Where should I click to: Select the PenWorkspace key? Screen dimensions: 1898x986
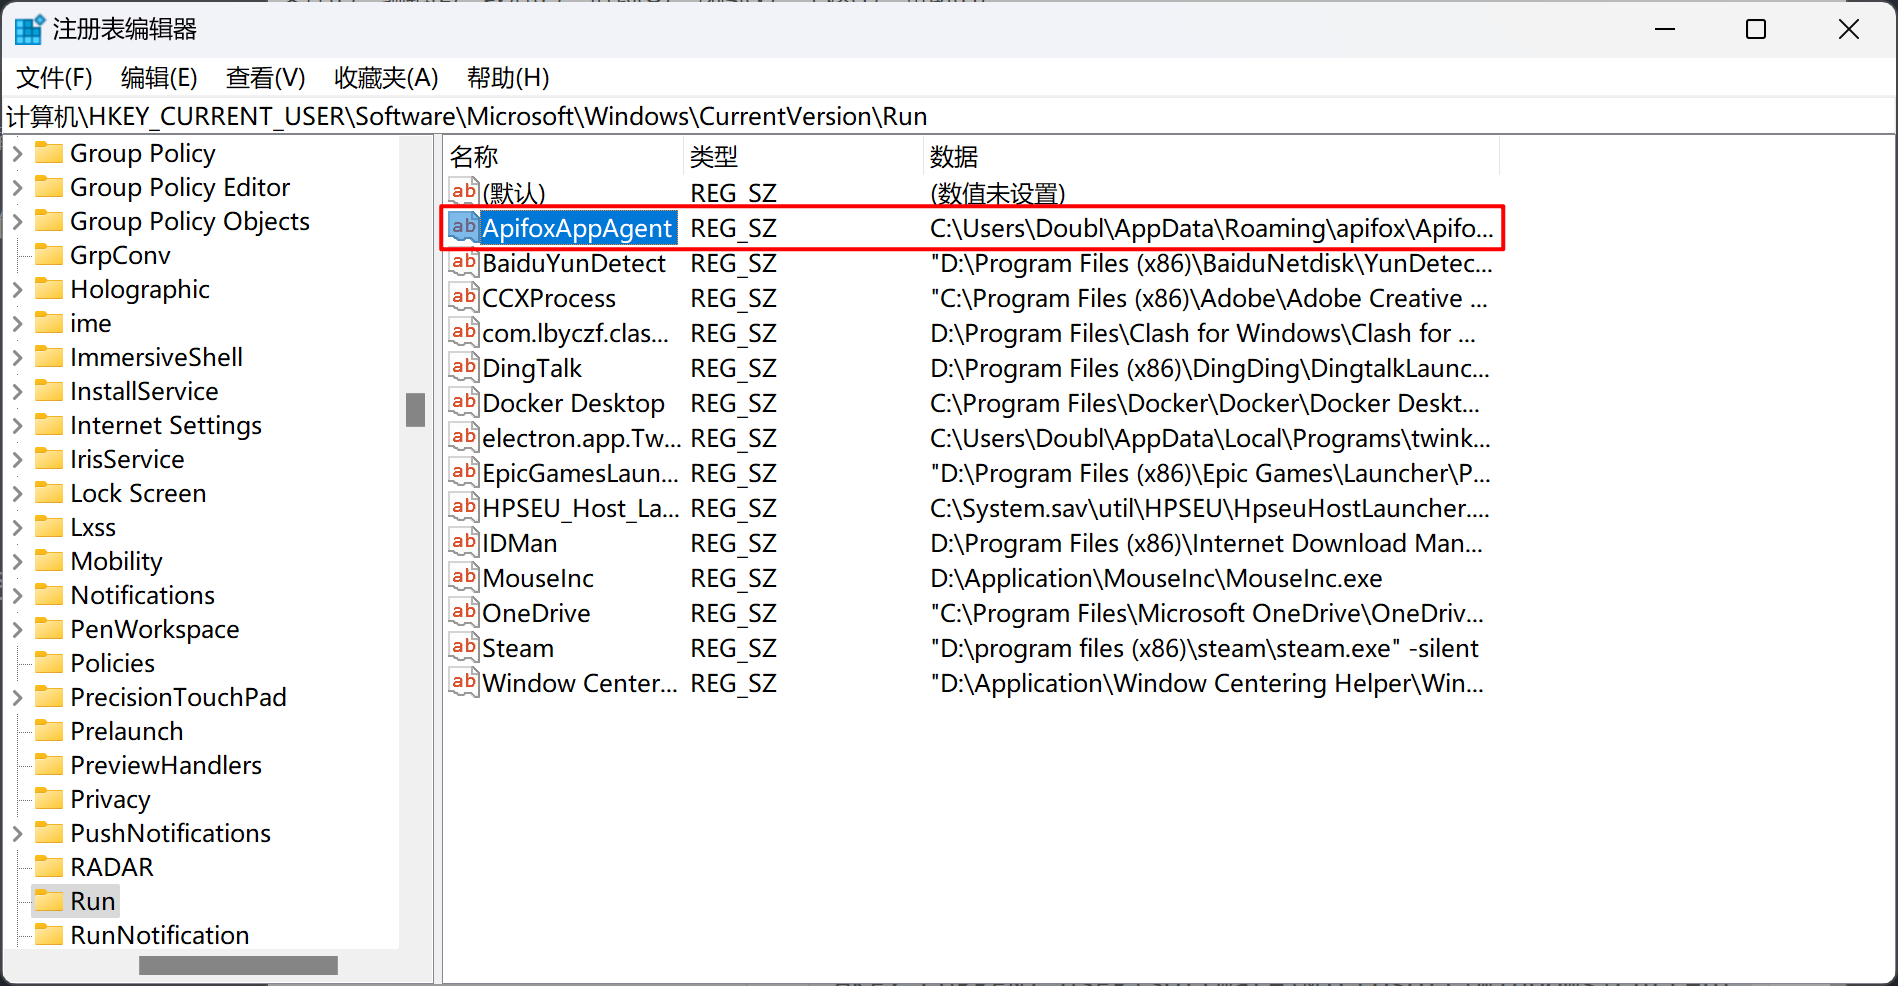[155, 629]
